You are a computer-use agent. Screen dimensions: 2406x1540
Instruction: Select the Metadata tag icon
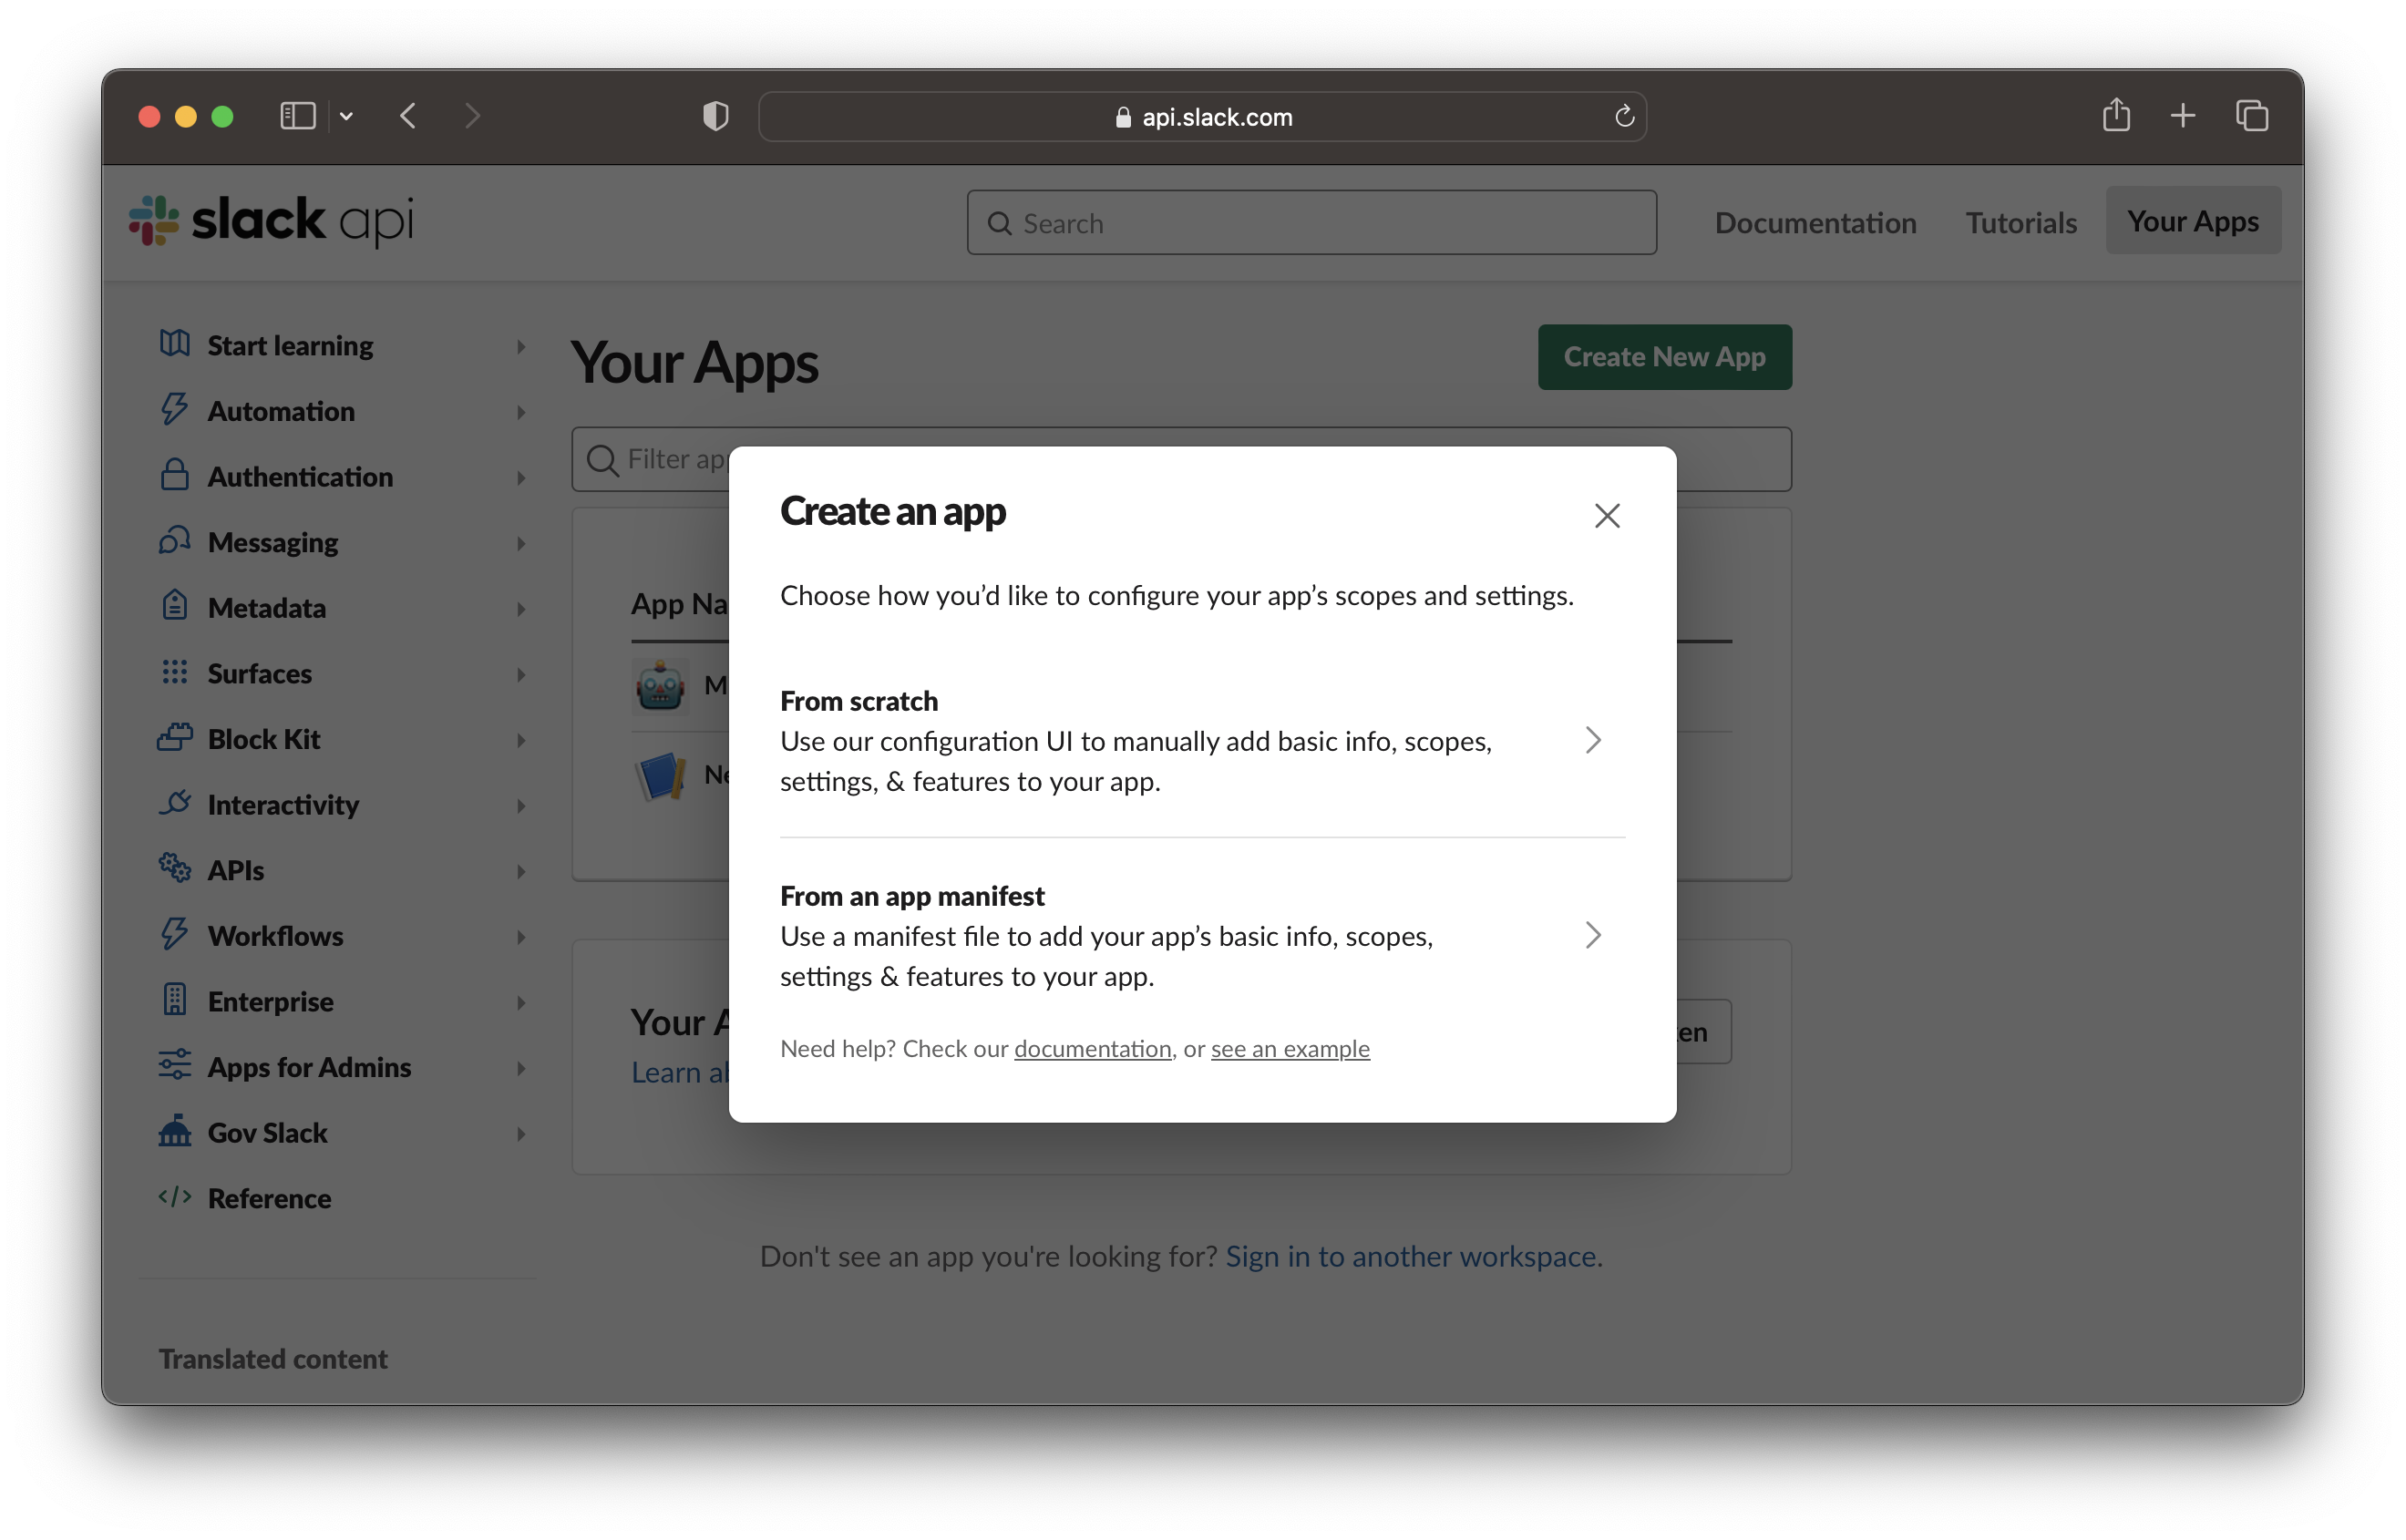[x=175, y=607]
